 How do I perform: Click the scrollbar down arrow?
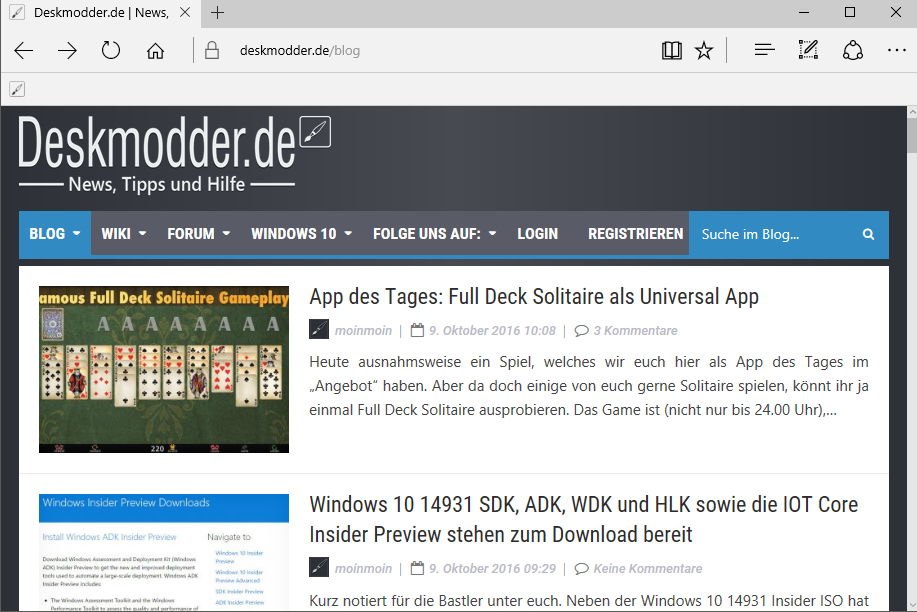[x=912, y=607]
